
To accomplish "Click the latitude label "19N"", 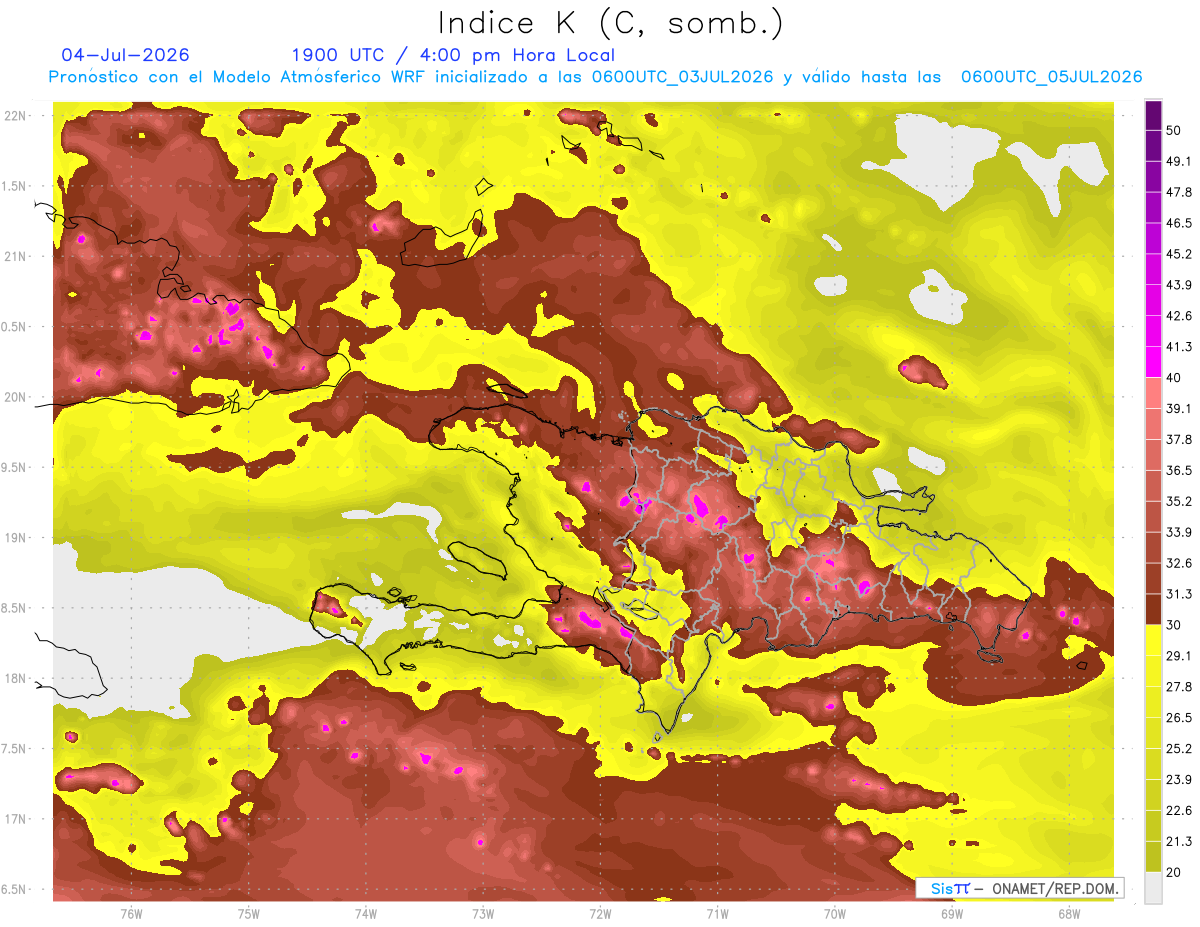I will coord(15,537).
